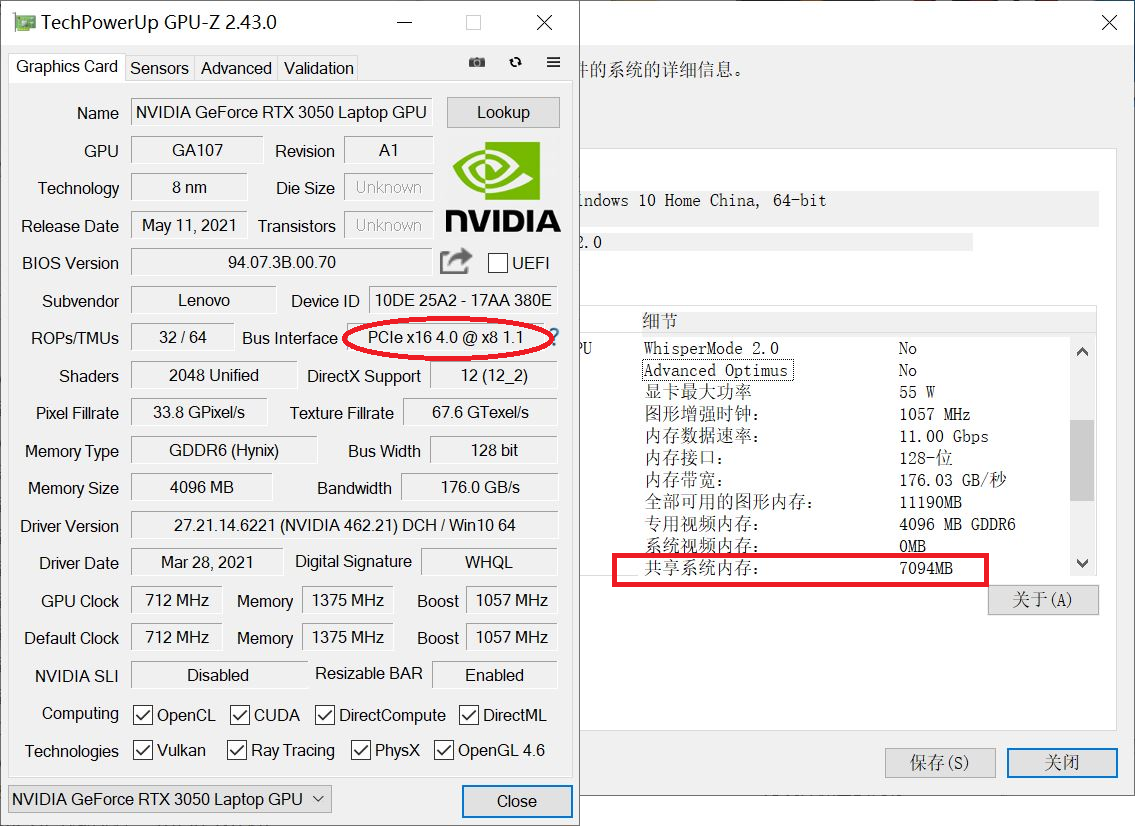The width and height of the screenshot is (1137, 826).
Task: Open the GPU selection dropdown
Action: pyautogui.click(x=170, y=799)
